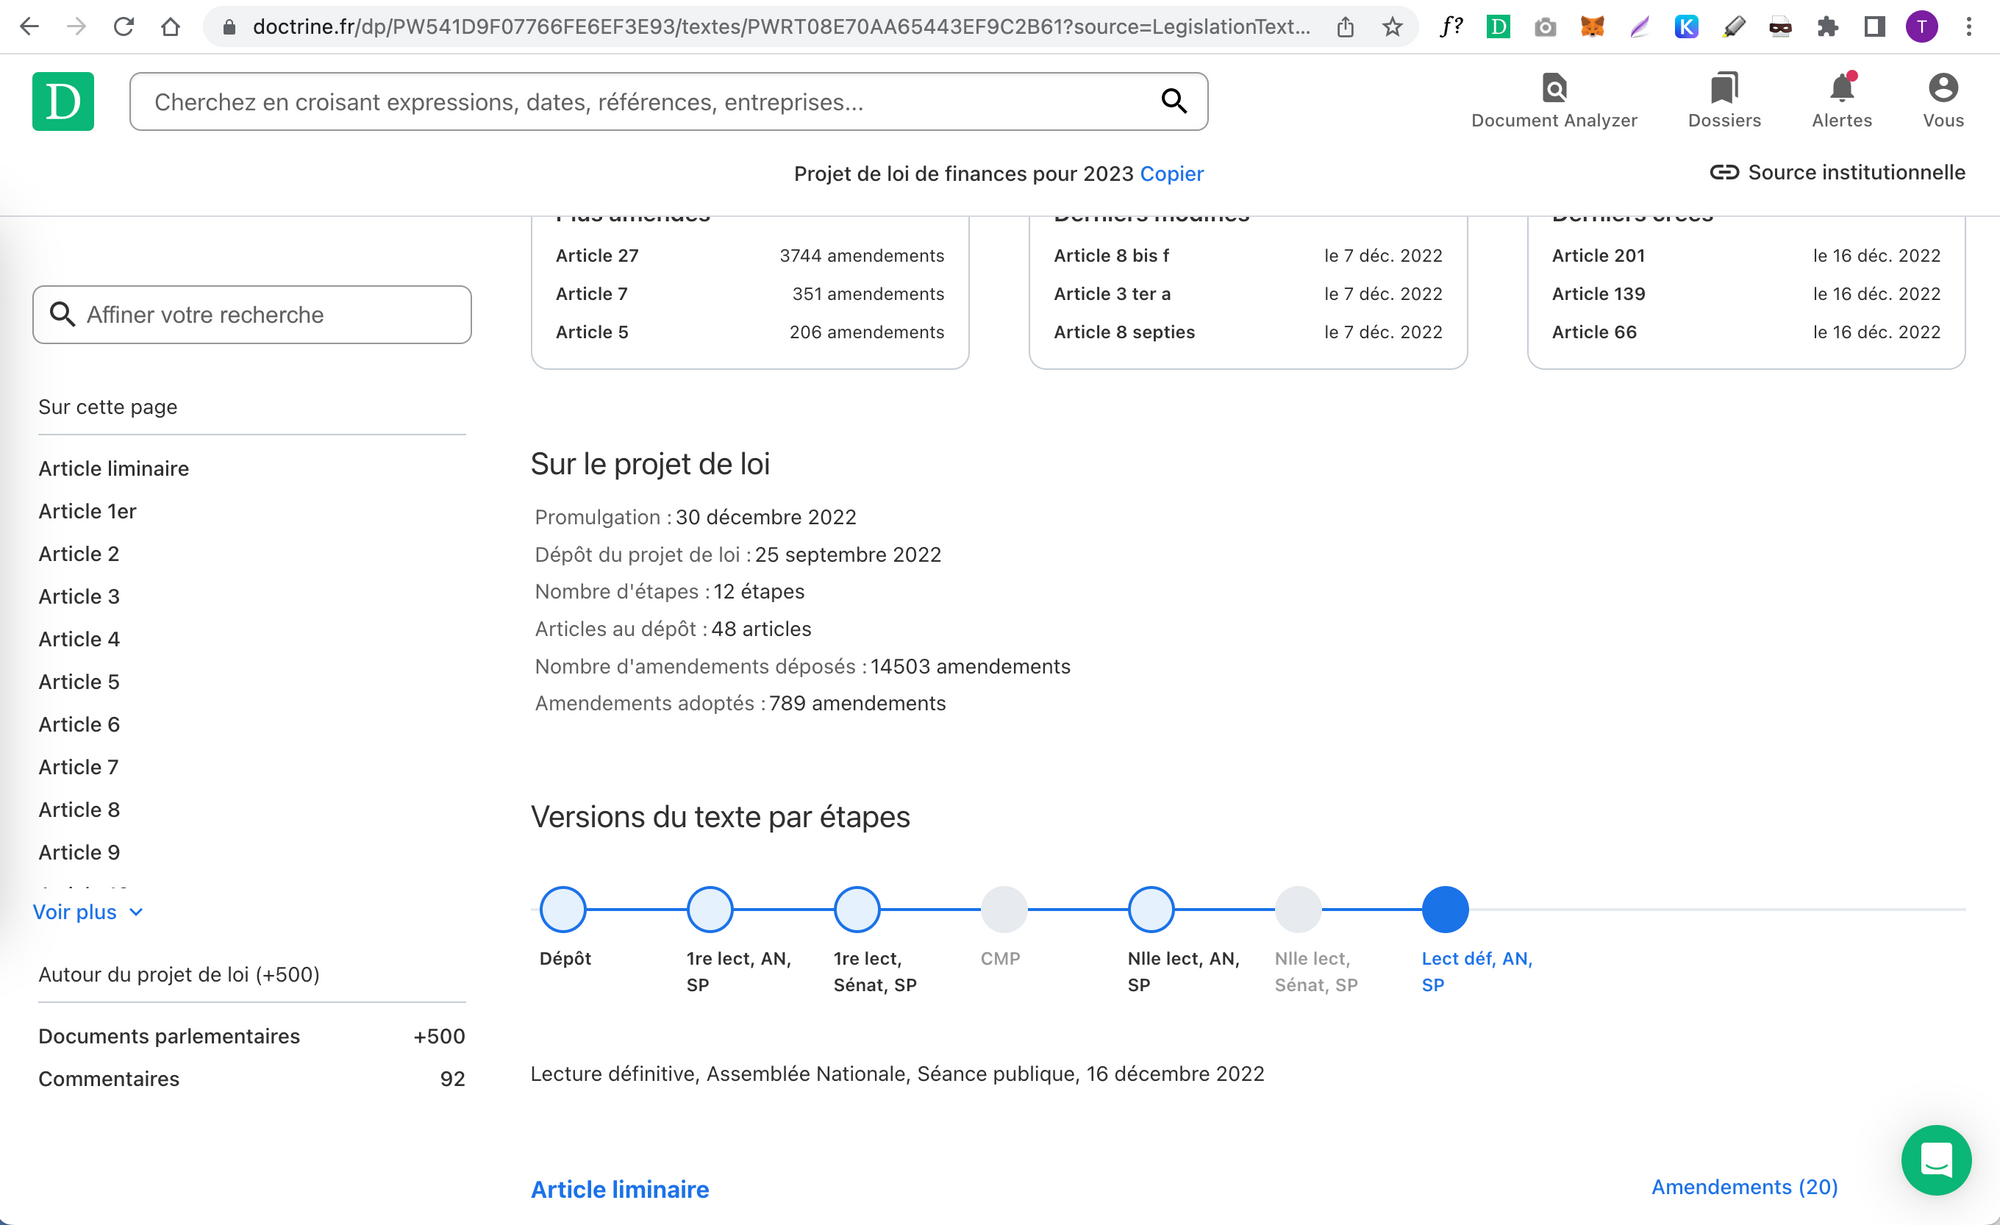
Task: Select the 1re lect, AN step circle
Action: pyautogui.click(x=710, y=909)
